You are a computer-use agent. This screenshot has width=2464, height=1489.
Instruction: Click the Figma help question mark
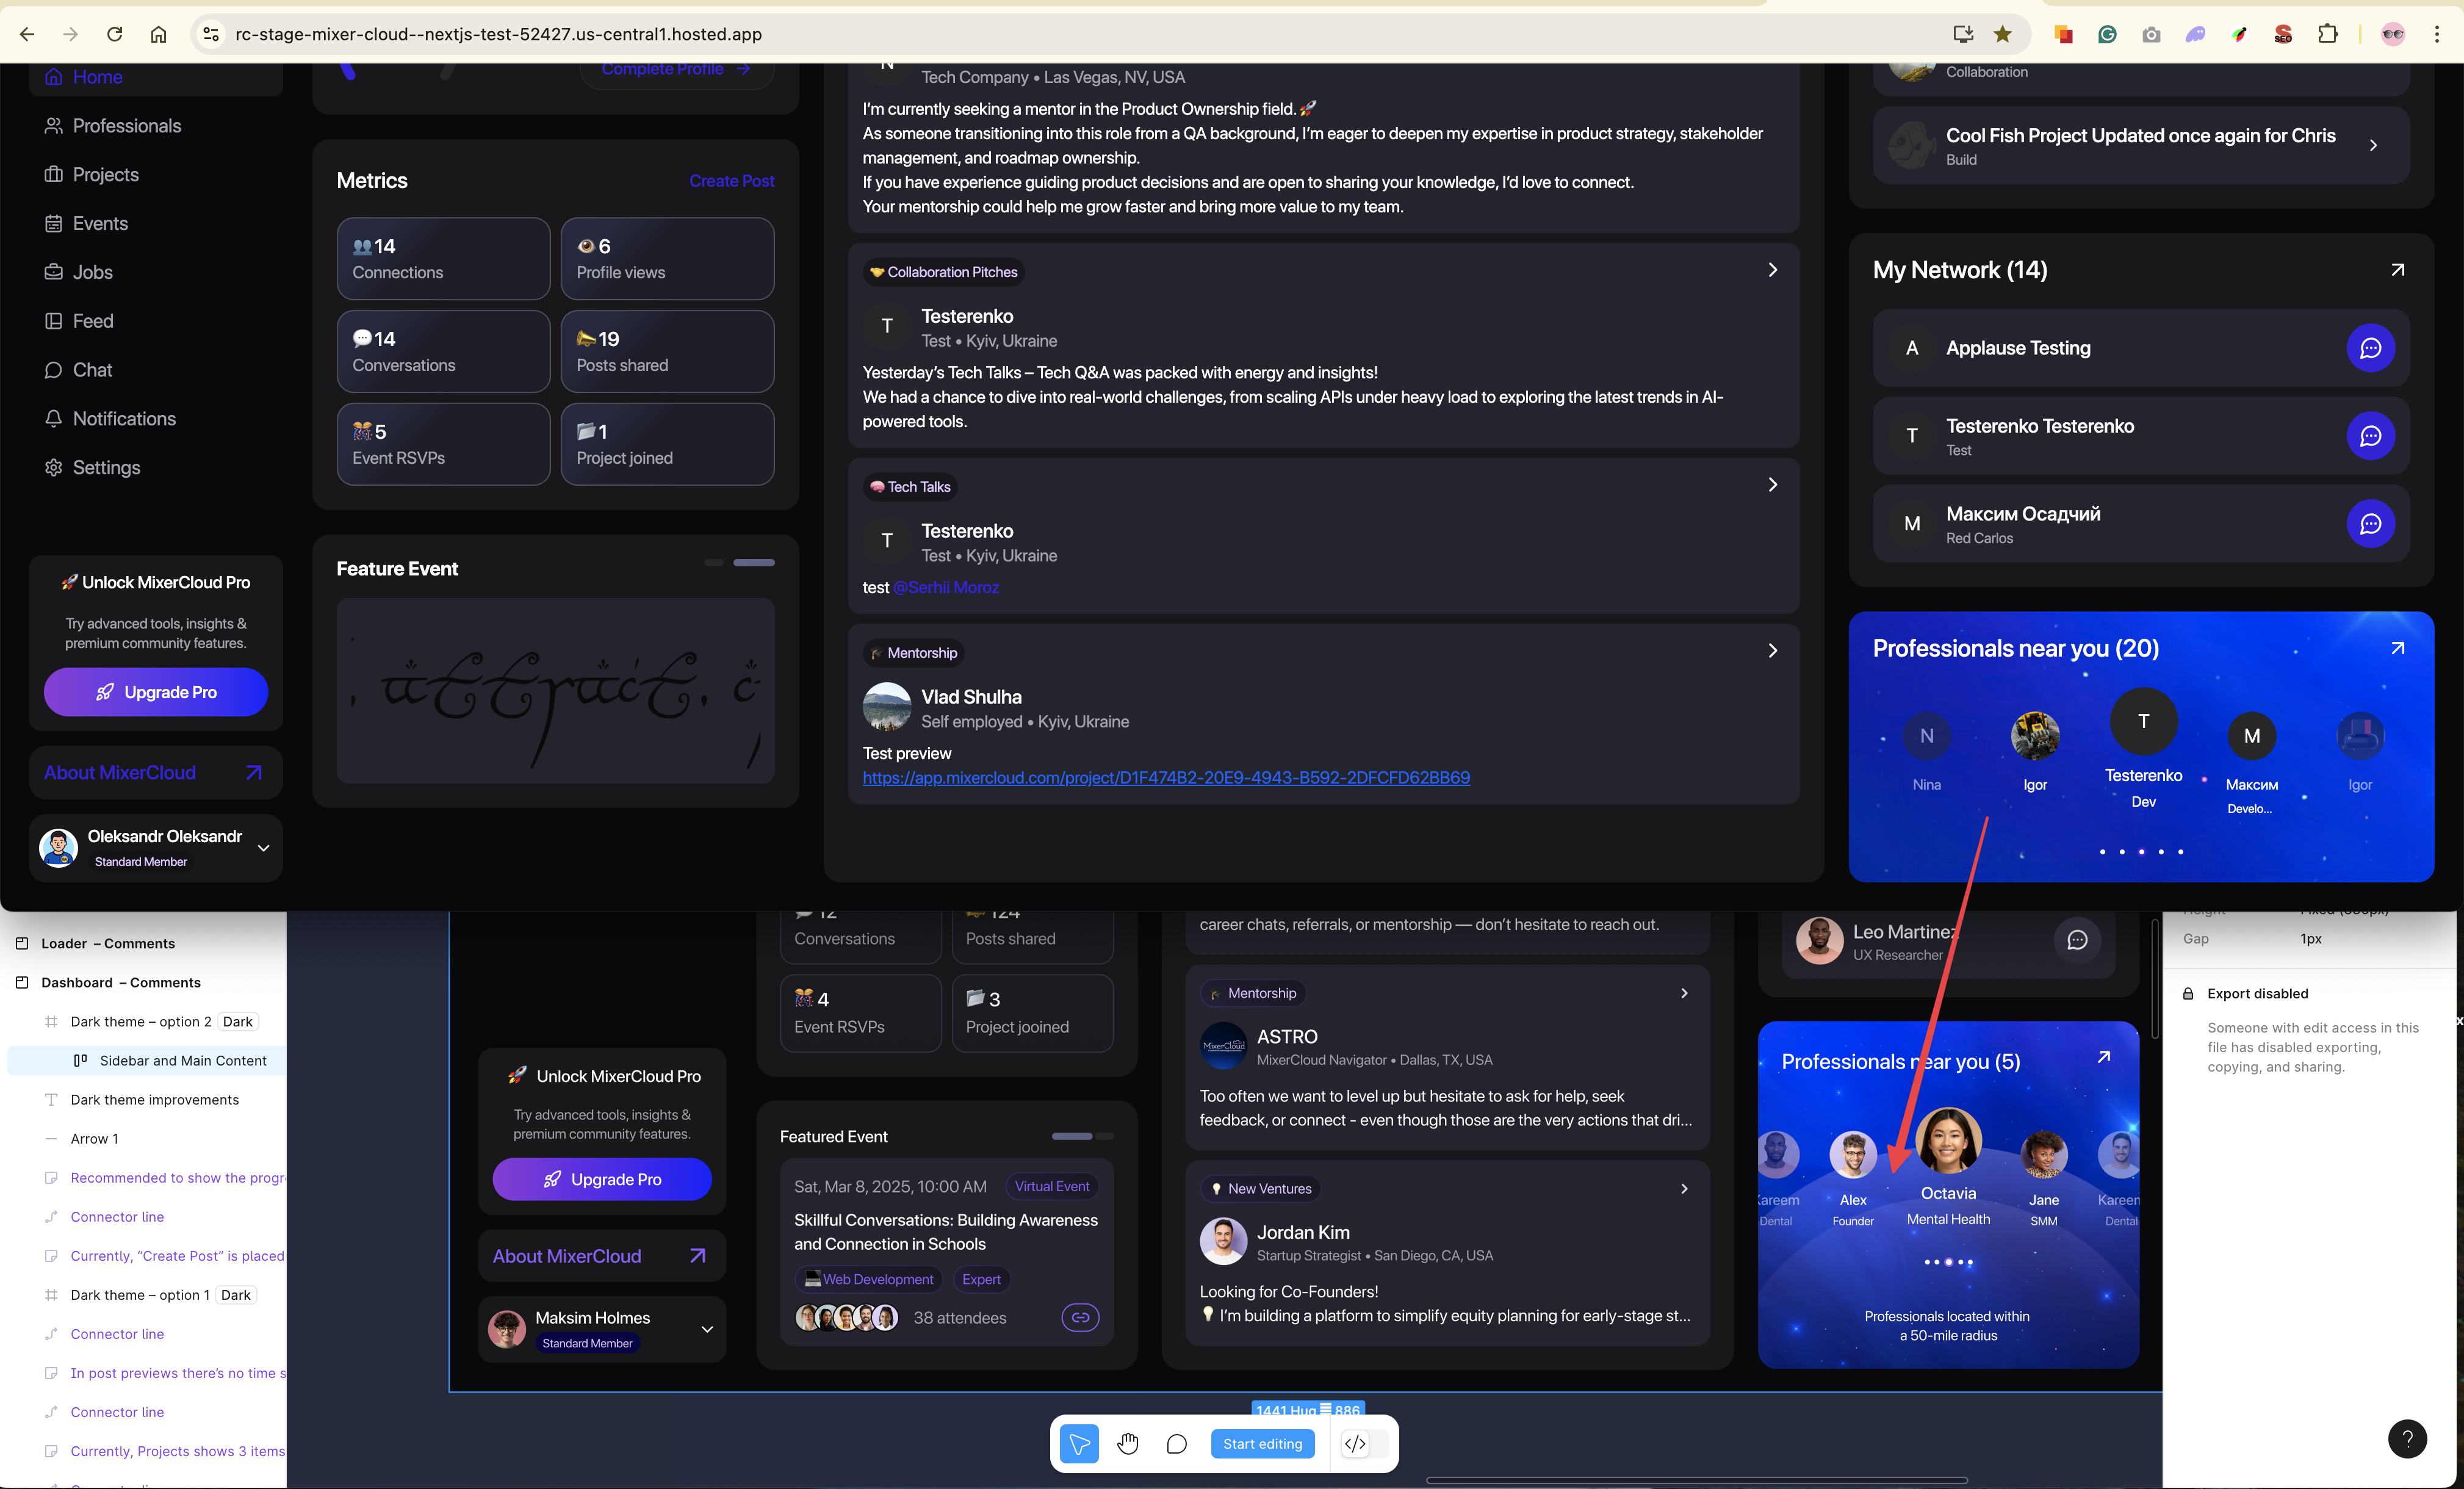[2407, 1438]
